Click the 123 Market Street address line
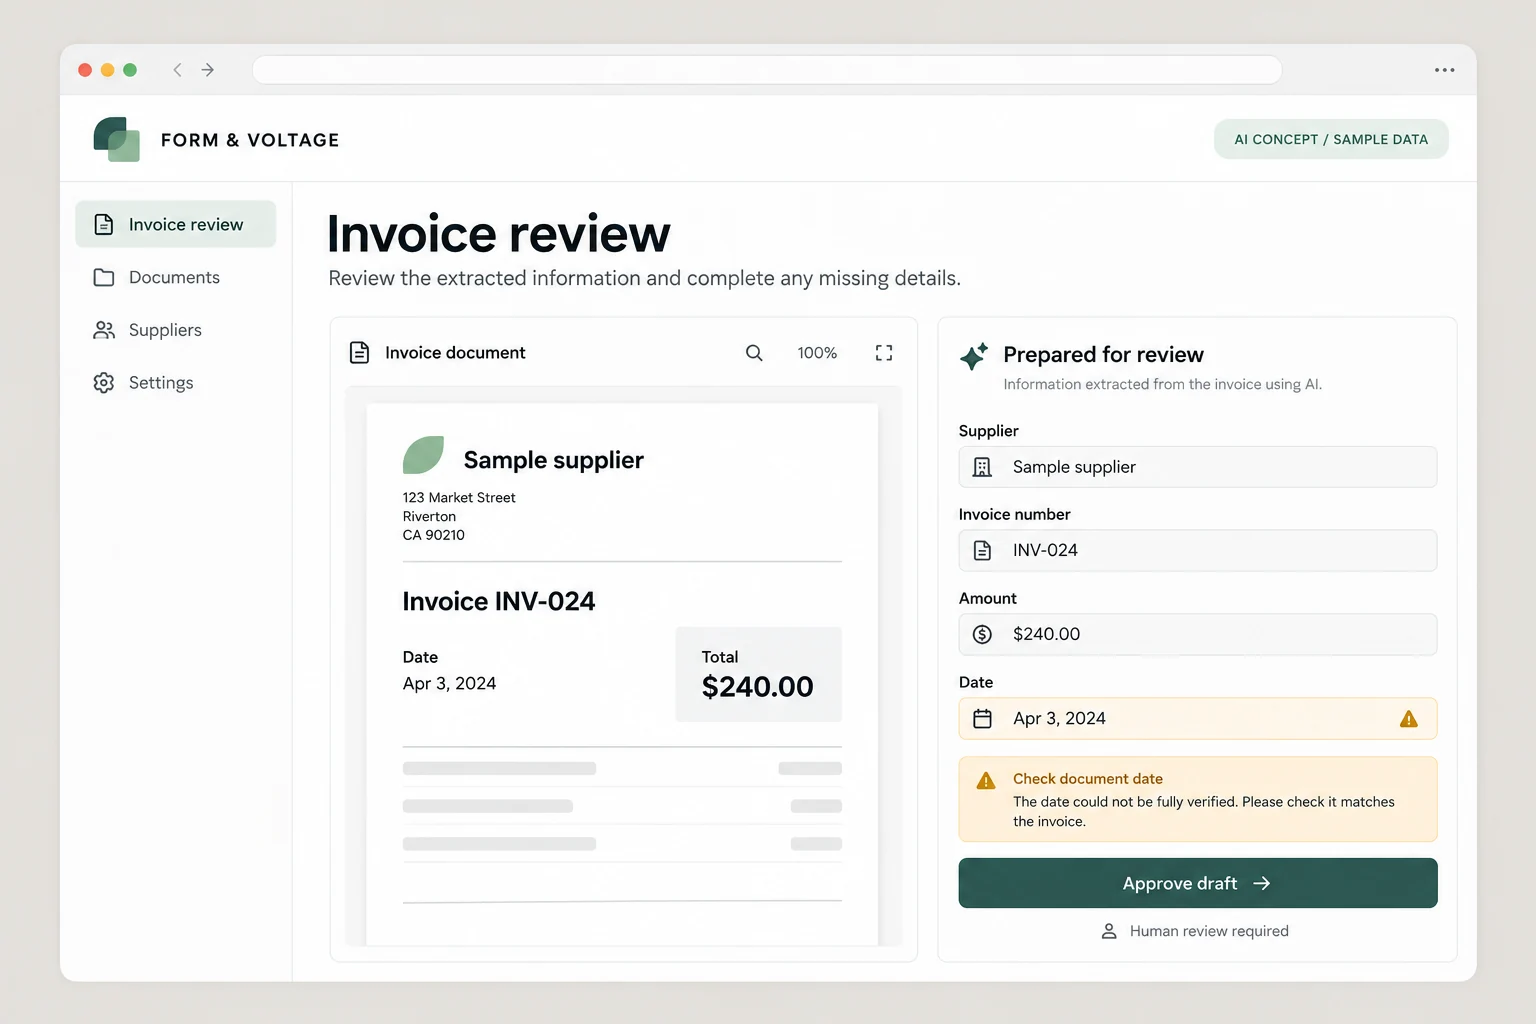The image size is (1536, 1024). [459, 497]
